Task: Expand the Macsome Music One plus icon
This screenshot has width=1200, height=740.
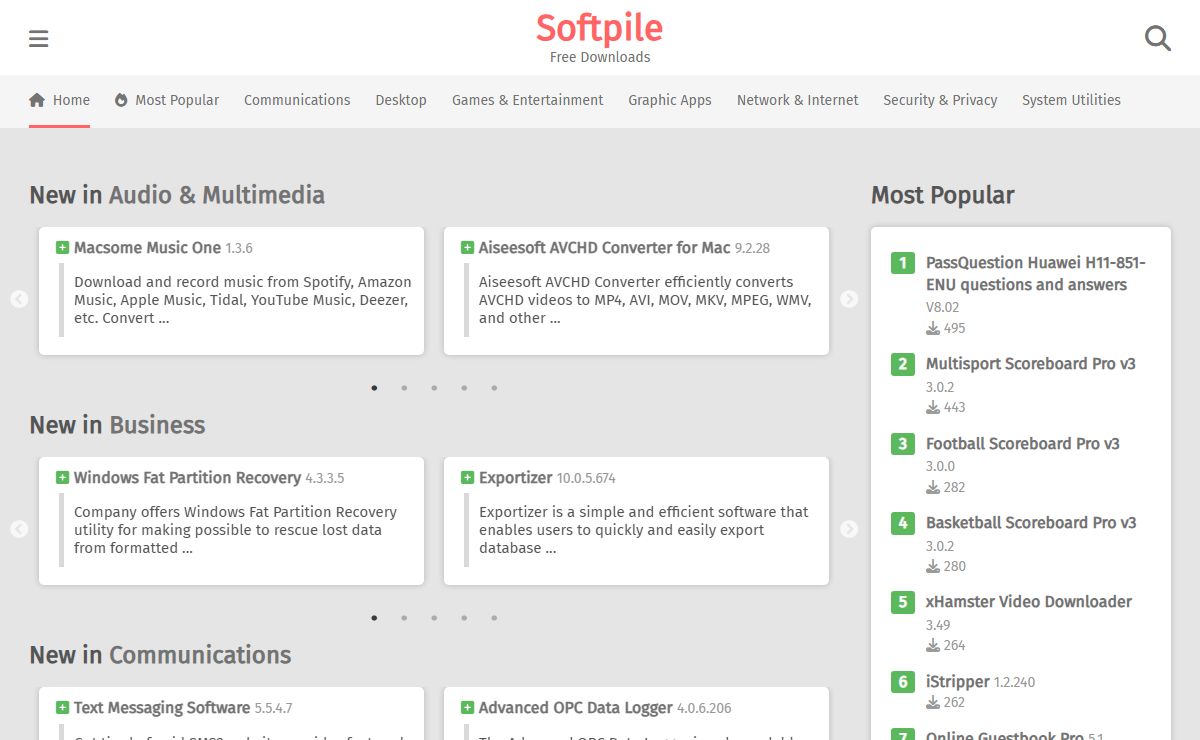Action: point(62,247)
